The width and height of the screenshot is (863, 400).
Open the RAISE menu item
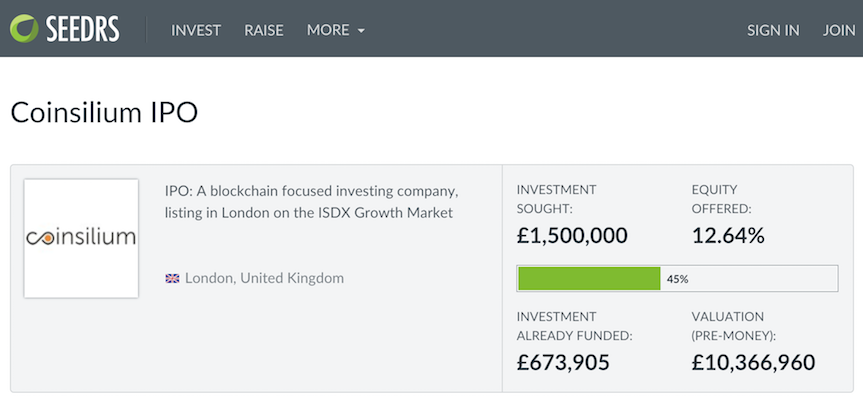tap(264, 30)
